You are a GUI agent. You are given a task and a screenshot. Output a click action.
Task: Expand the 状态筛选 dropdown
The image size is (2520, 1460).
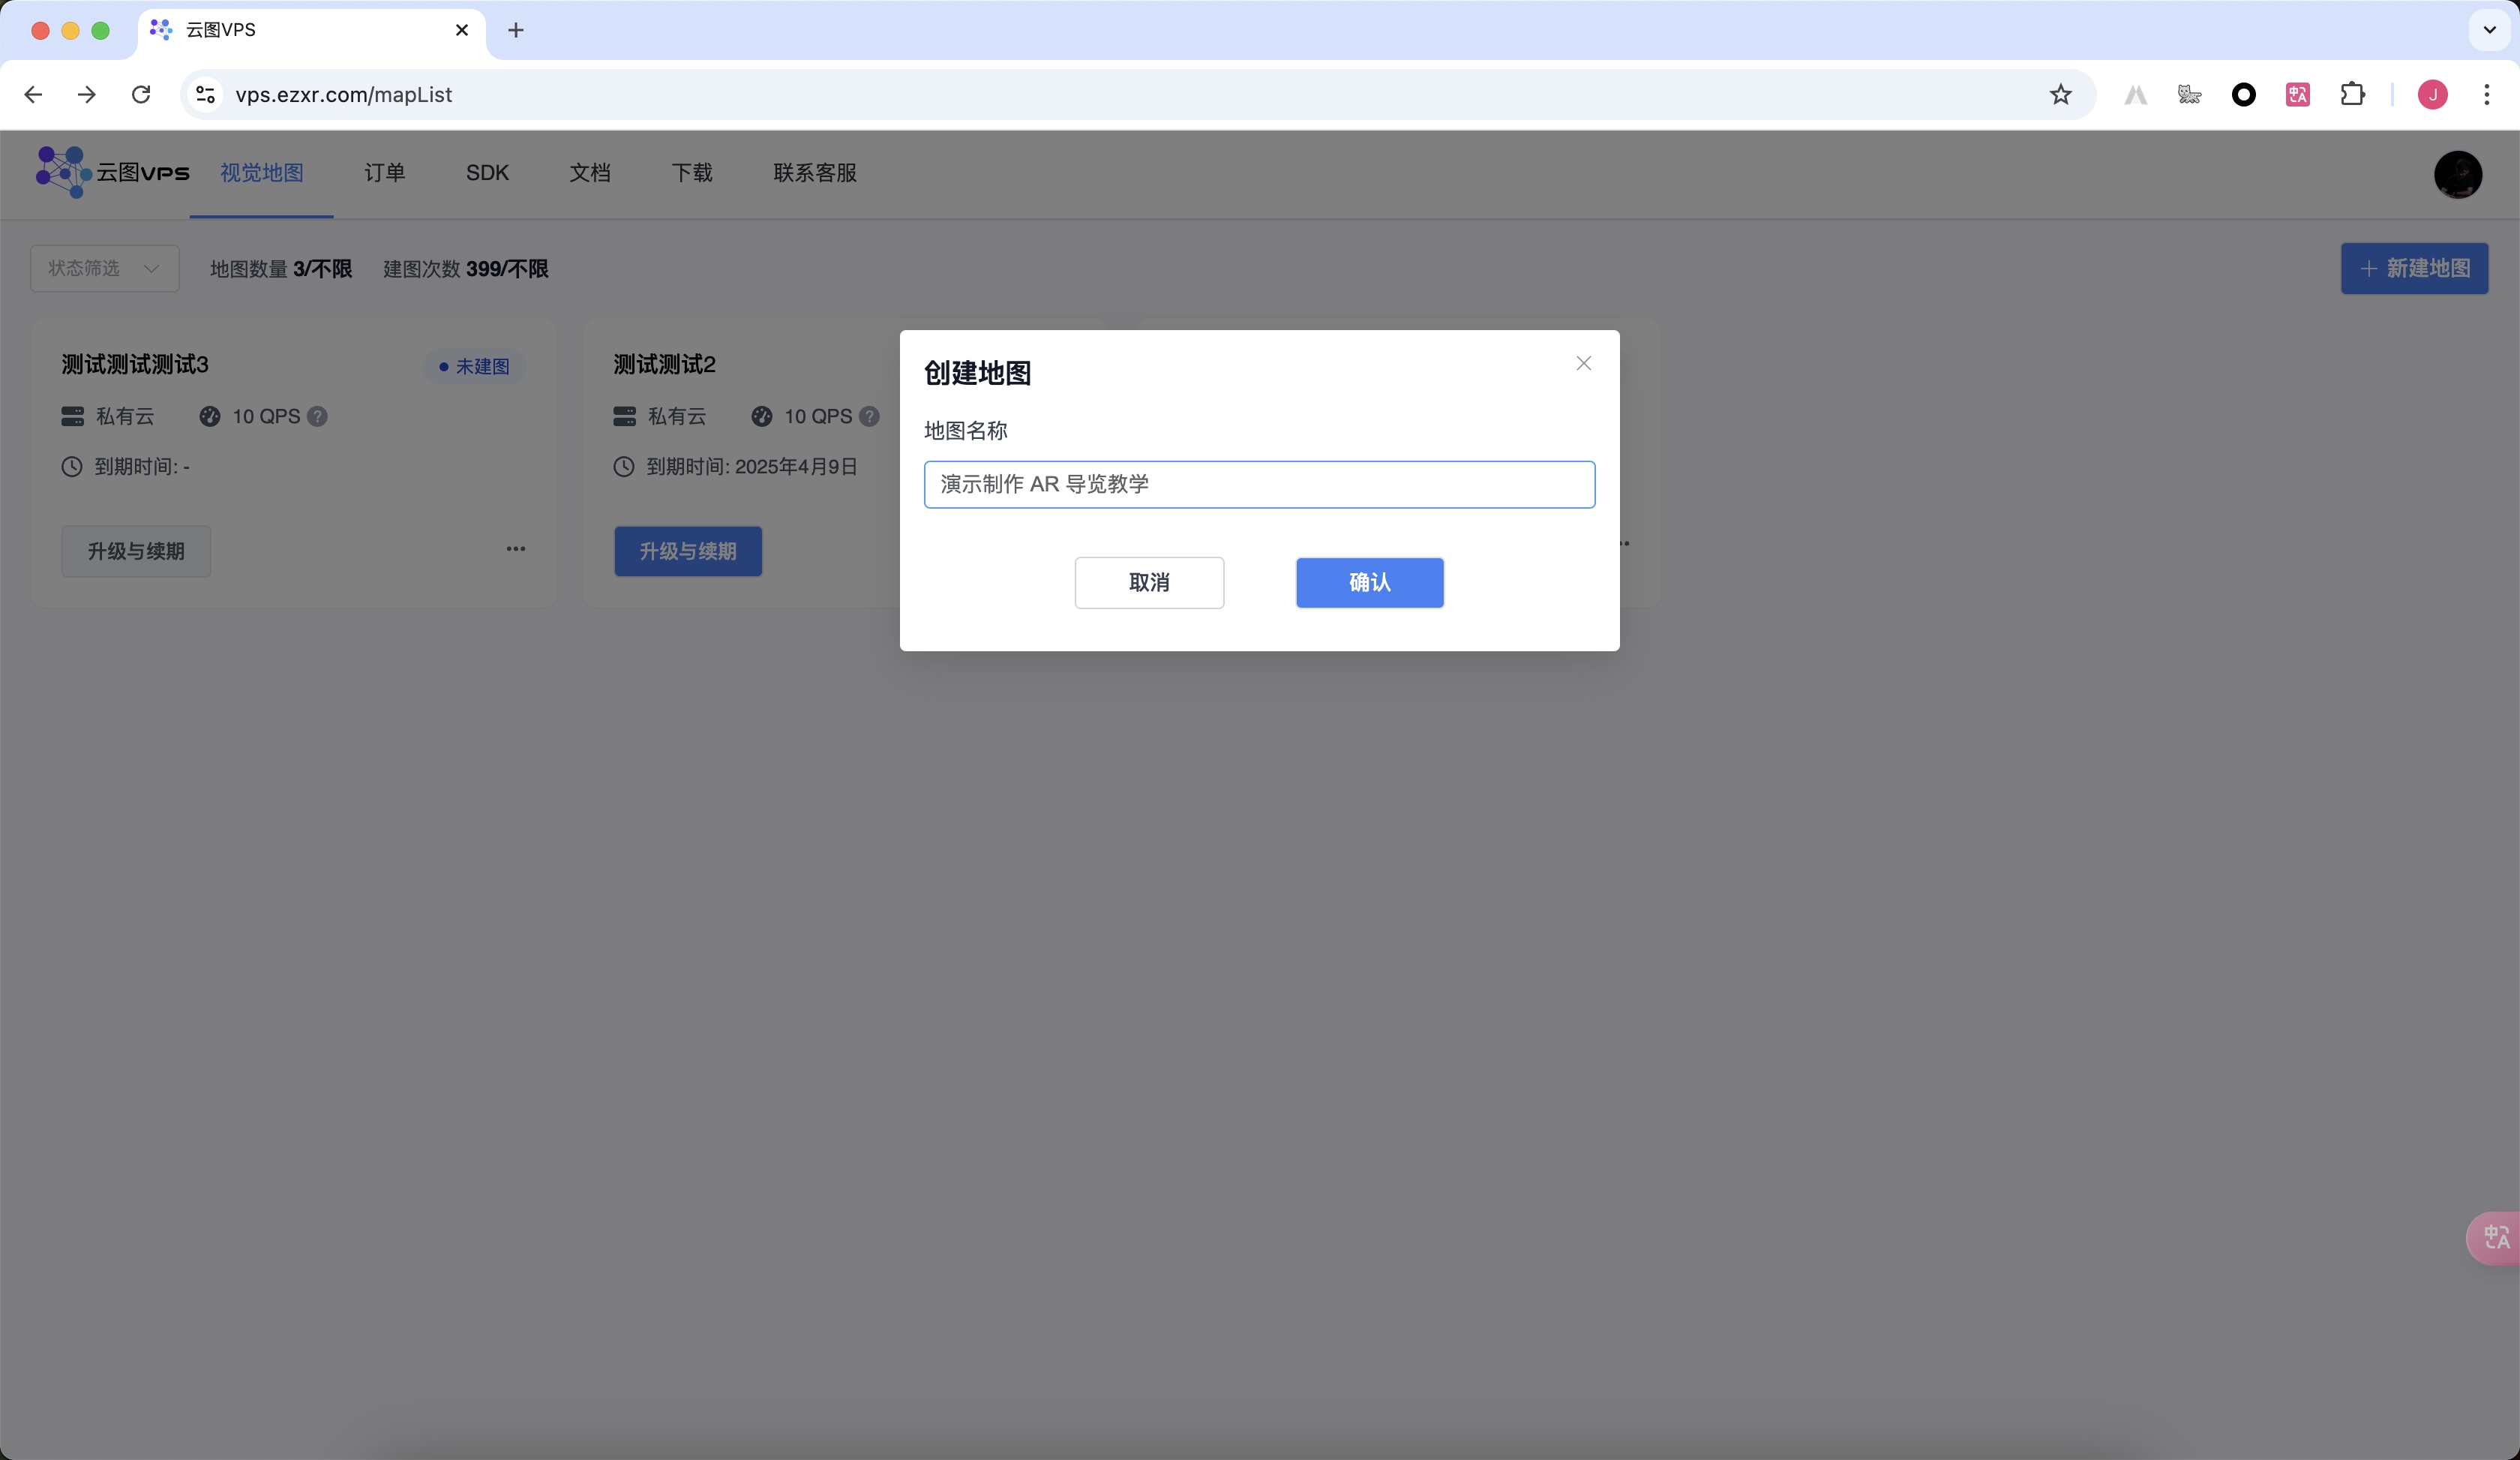[104, 268]
